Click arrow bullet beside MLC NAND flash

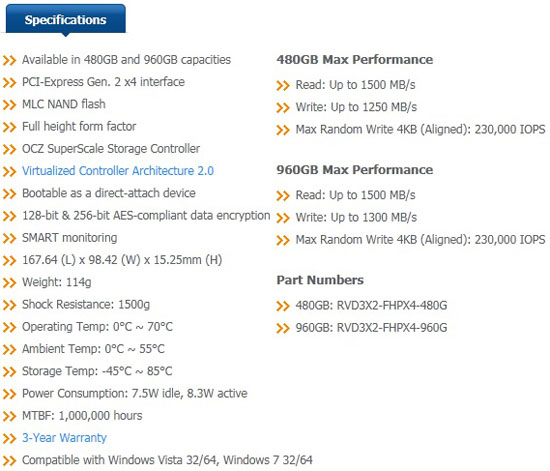tap(9, 105)
